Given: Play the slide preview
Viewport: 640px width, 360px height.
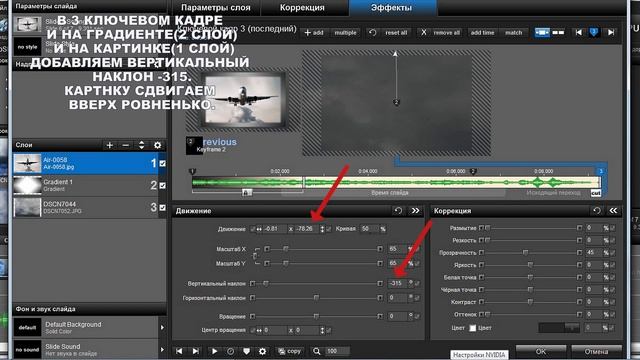Looking at the screenshot, I should (x=214, y=351).
